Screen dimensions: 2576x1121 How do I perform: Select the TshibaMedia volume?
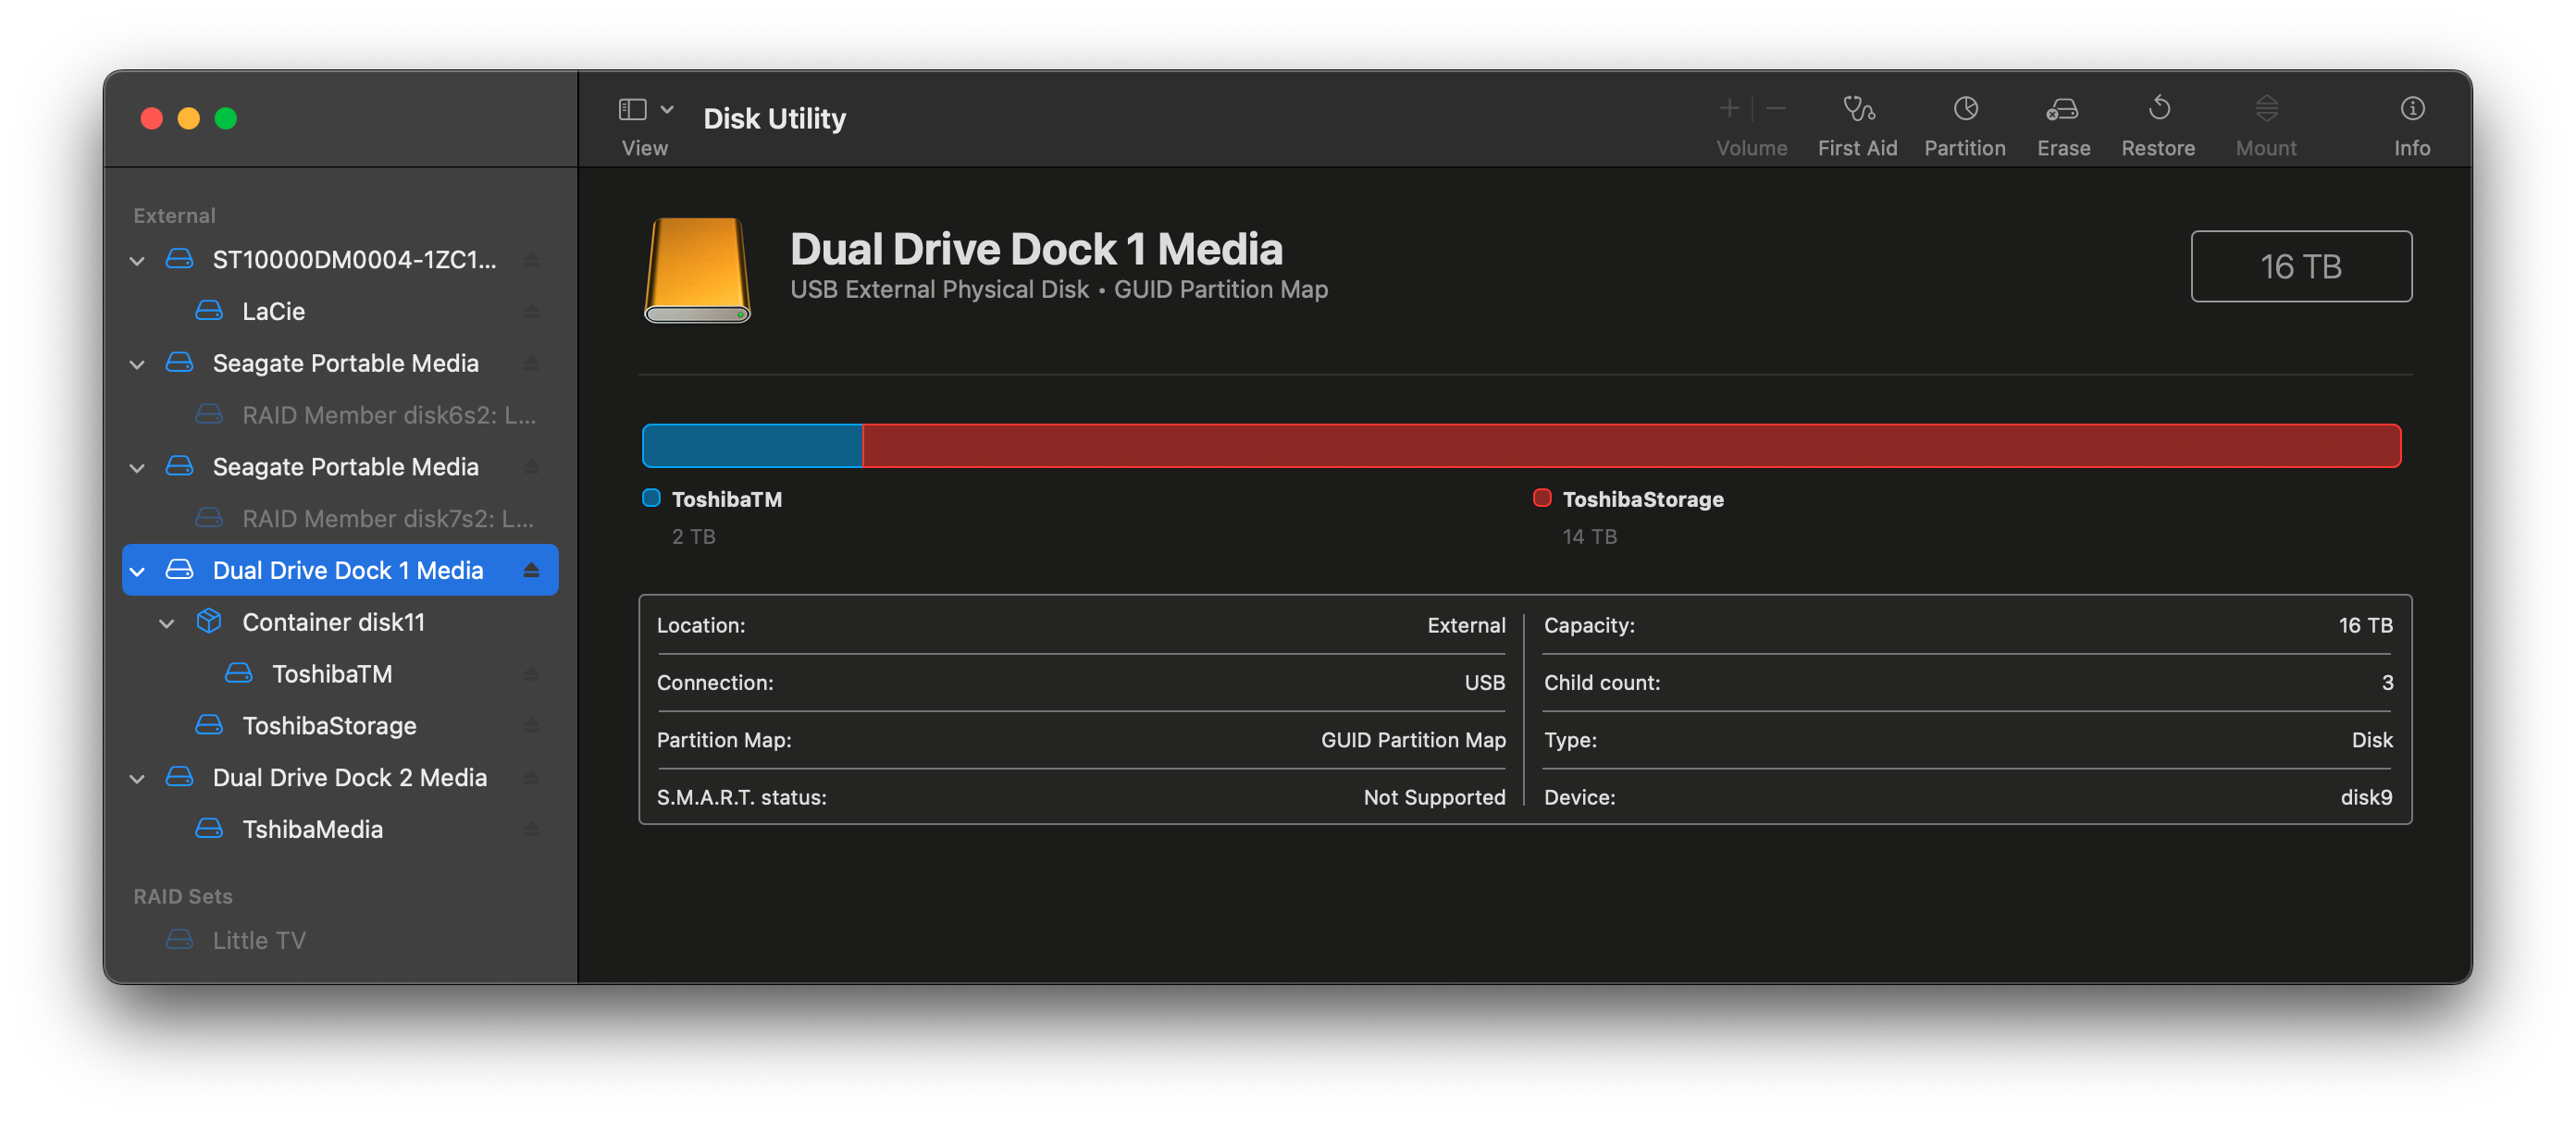[x=311, y=829]
